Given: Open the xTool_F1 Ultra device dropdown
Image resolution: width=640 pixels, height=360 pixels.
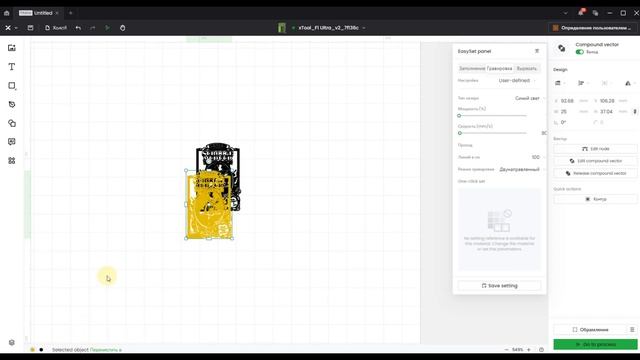Looking at the screenshot, I should [x=329, y=28].
